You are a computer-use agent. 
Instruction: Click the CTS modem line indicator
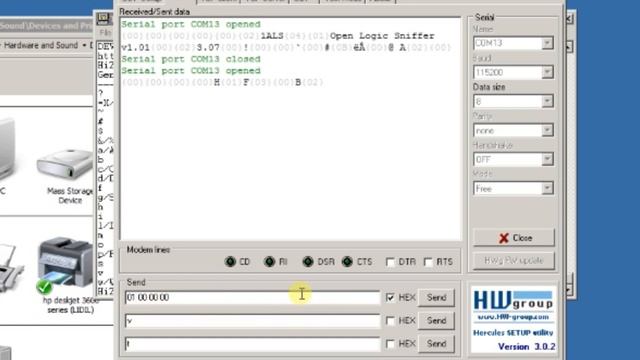tap(347, 261)
